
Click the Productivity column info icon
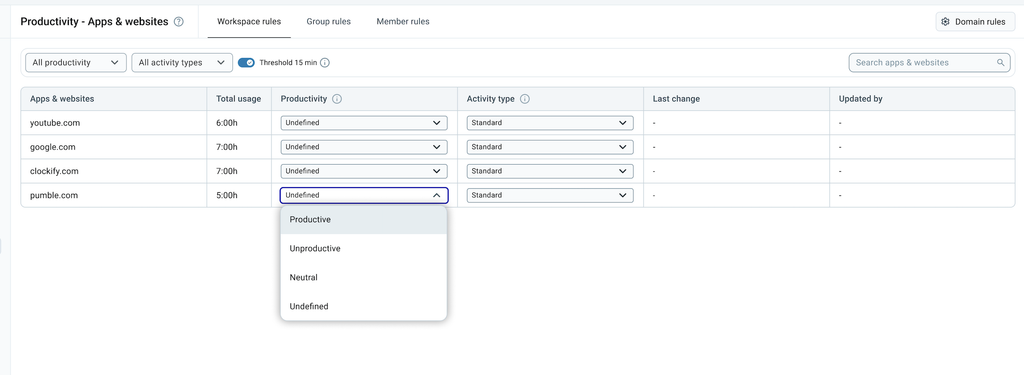pyautogui.click(x=337, y=99)
